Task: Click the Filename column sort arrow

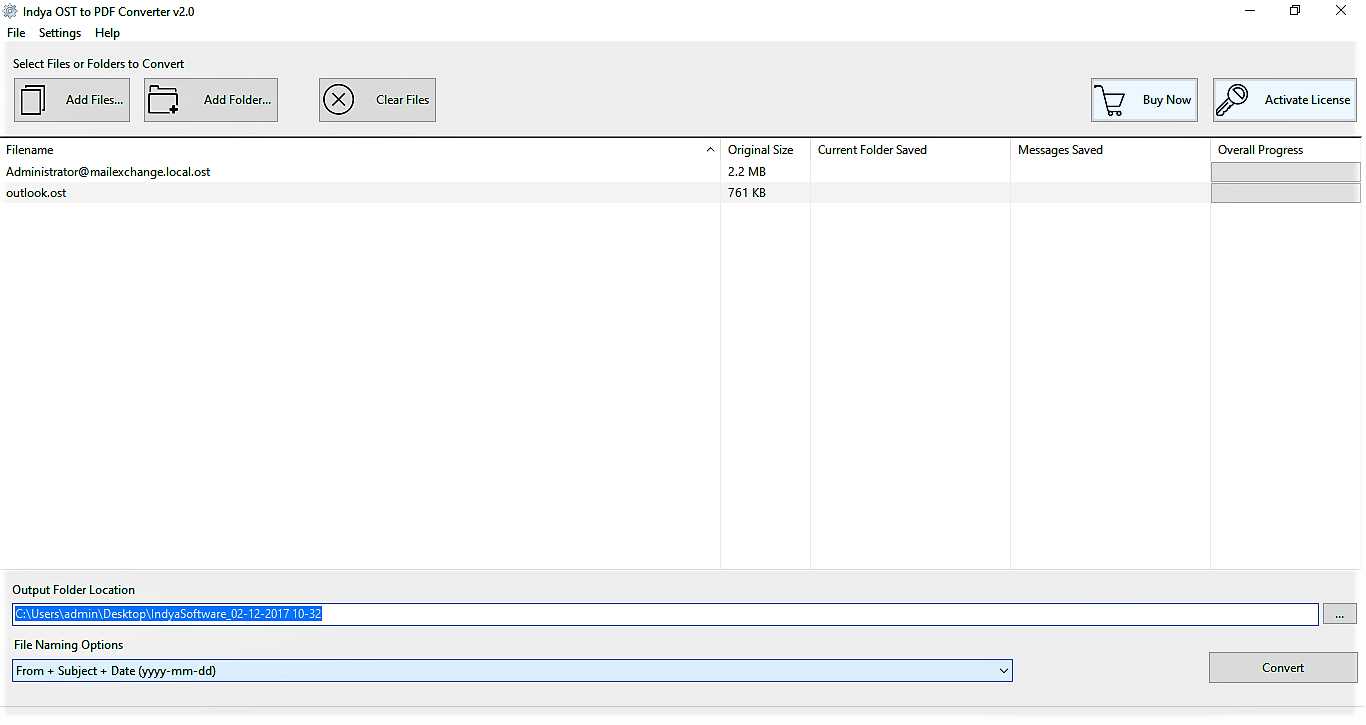Action: (710, 150)
